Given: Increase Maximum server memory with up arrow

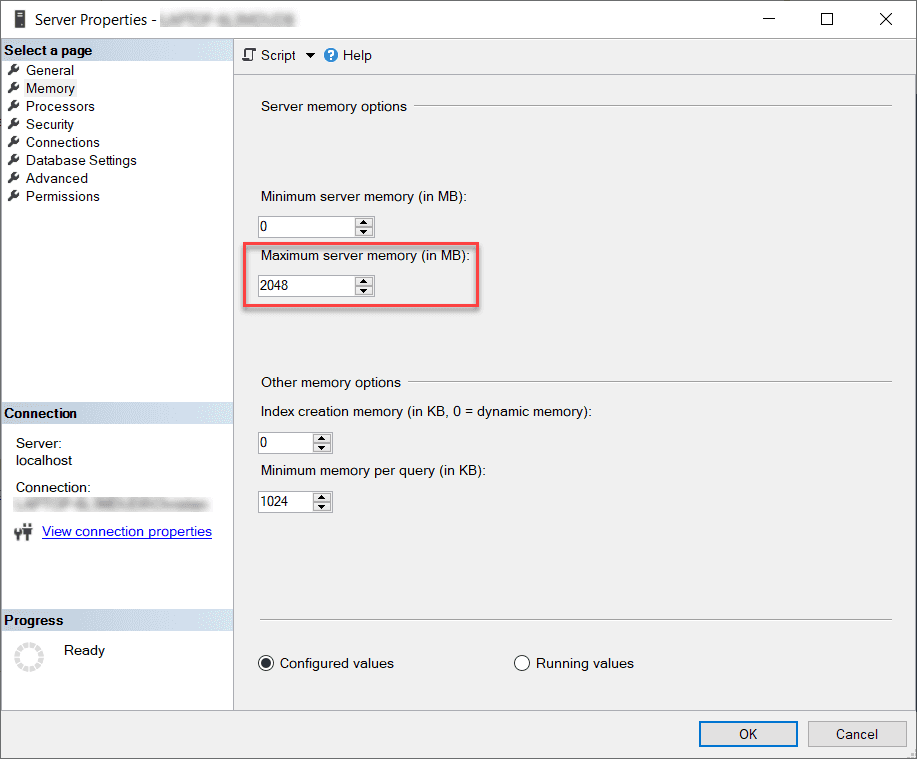Looking at the screenshot, I should pos(365,280).
